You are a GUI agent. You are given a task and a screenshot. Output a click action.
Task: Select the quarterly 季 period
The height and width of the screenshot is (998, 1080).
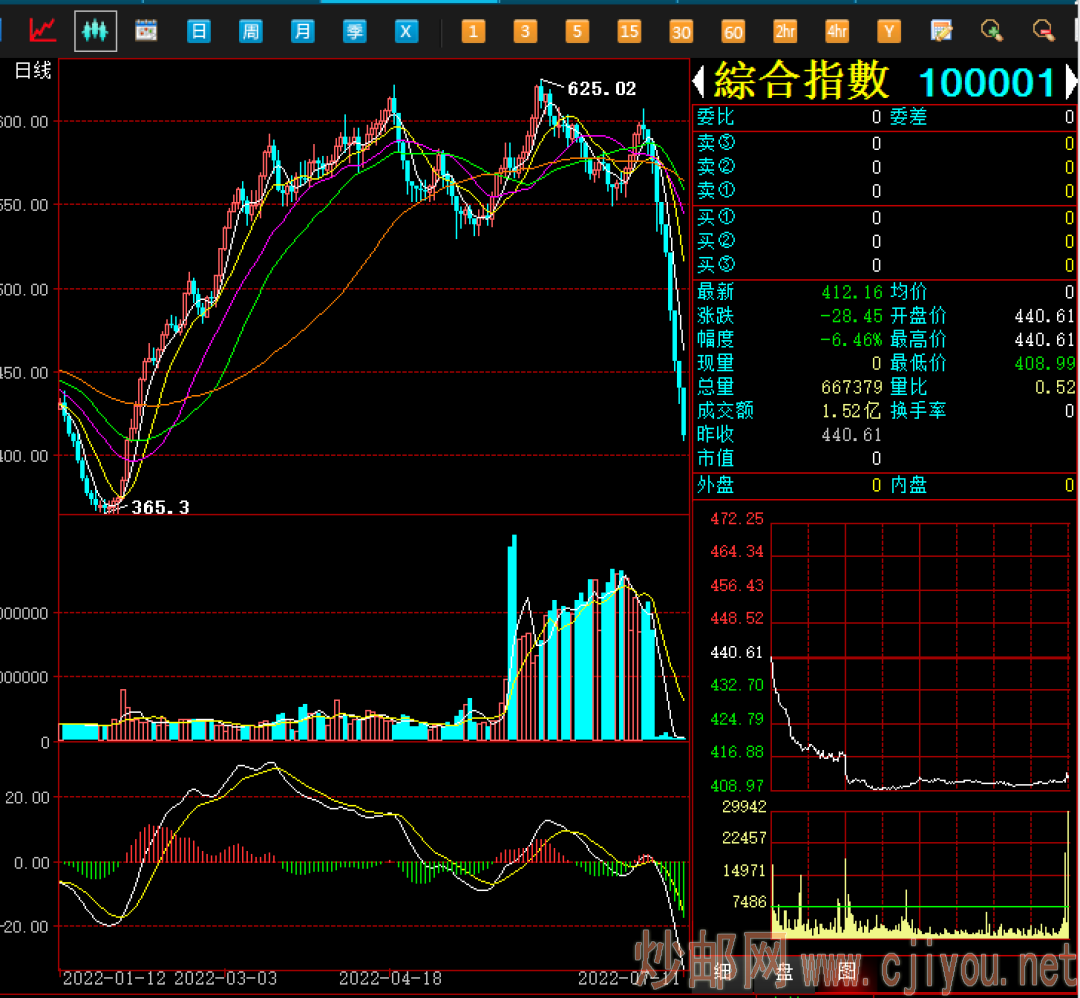pos(354,31)
